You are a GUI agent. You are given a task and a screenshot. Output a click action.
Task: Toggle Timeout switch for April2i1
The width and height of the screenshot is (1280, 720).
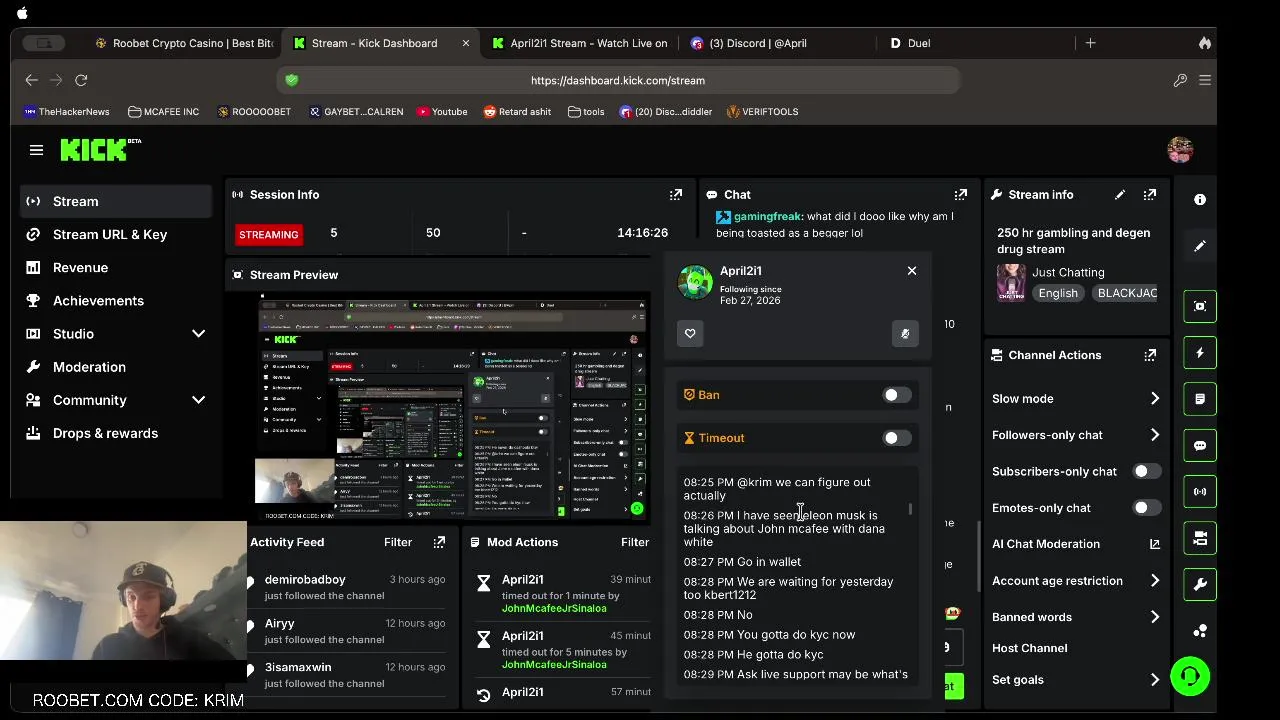tap(897, 438)
